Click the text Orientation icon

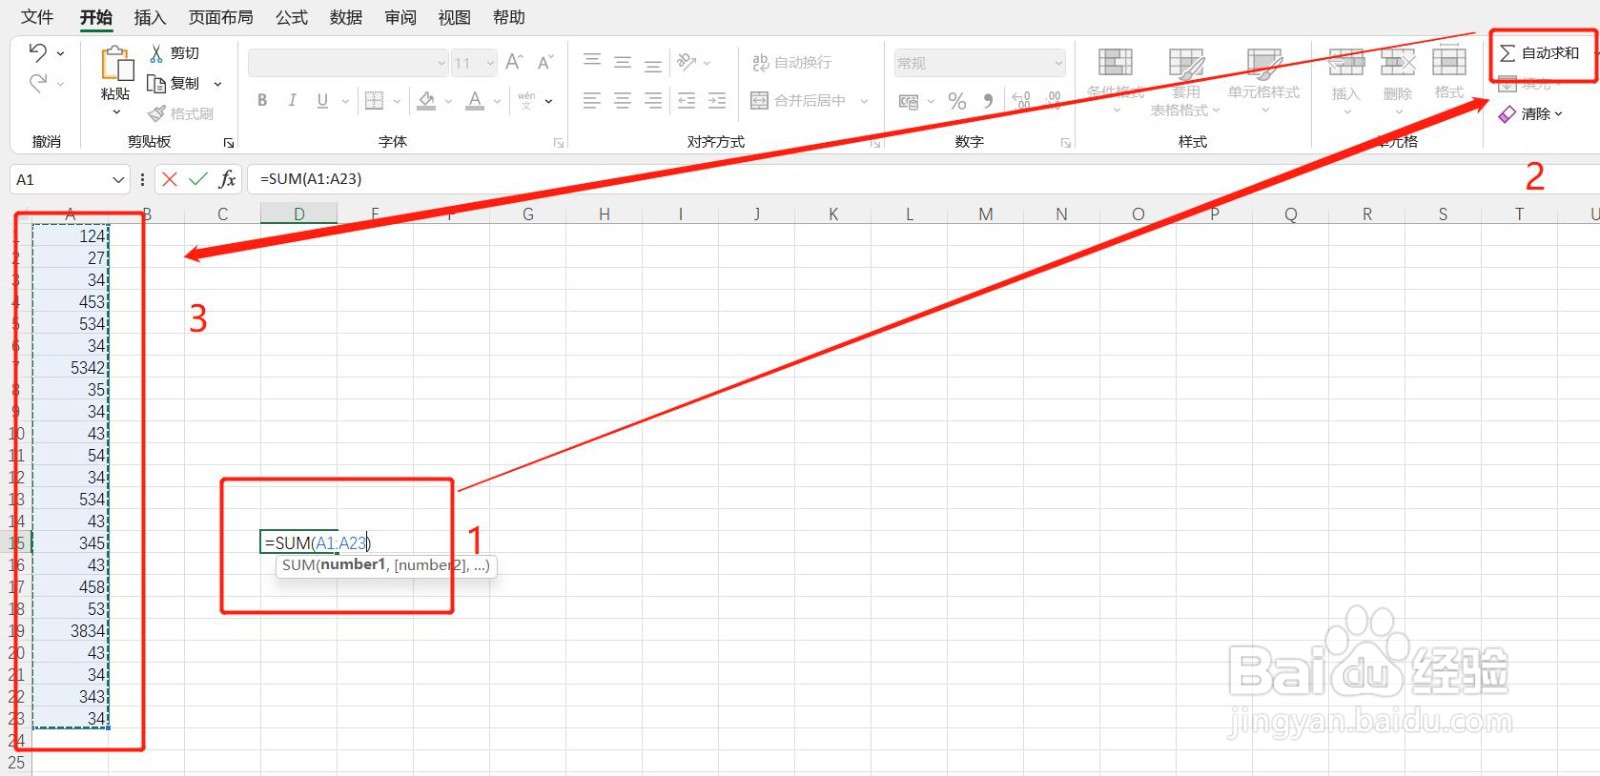pyautogui.click(x=687, y=62)
